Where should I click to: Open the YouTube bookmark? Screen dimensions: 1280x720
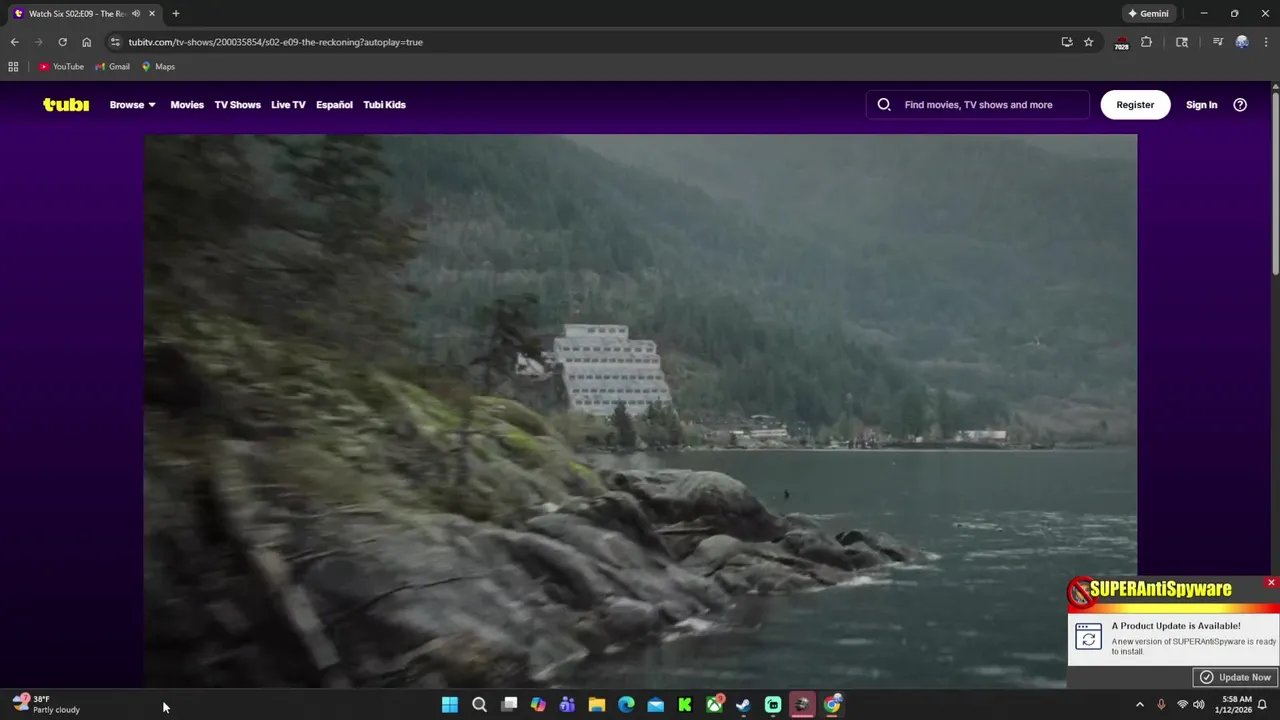click(61, 67)
